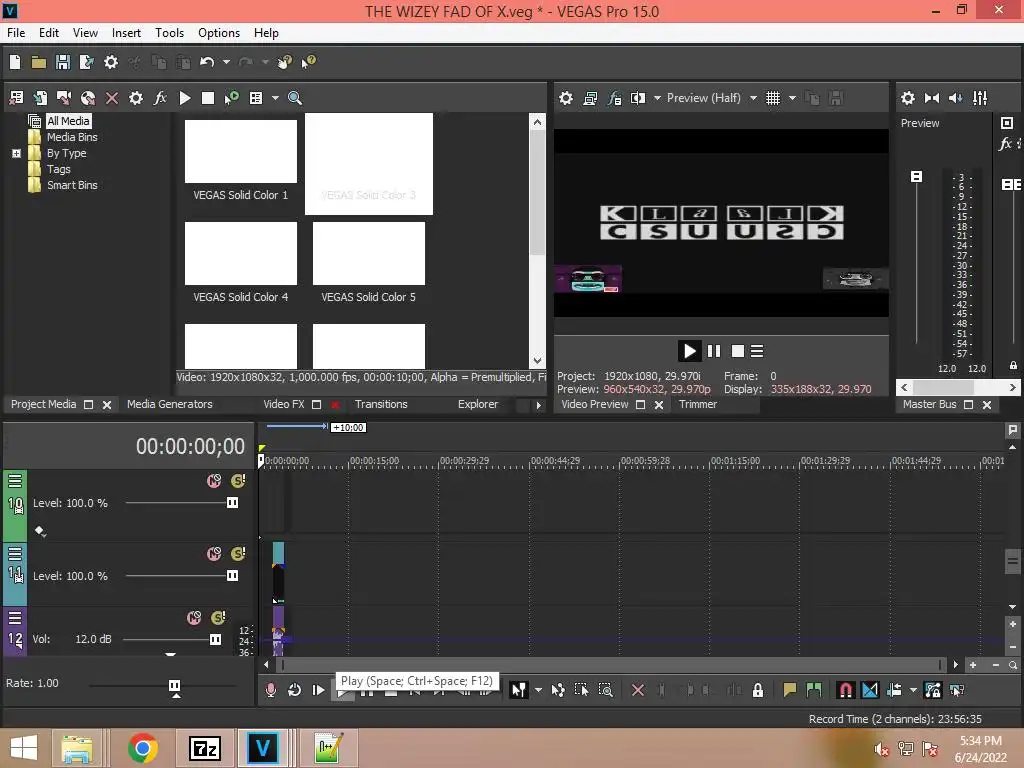Solo track 11 with its S icon
Viewport: 1024px width, 768px height.
238,554
